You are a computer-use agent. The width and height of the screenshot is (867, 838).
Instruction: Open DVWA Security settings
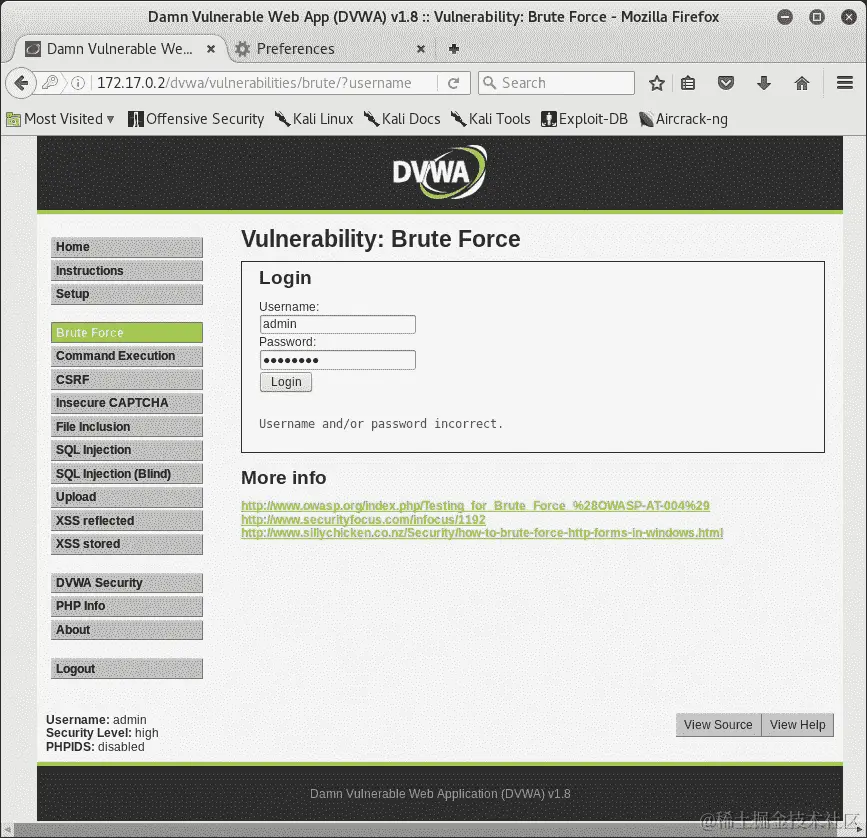point(127,583)
